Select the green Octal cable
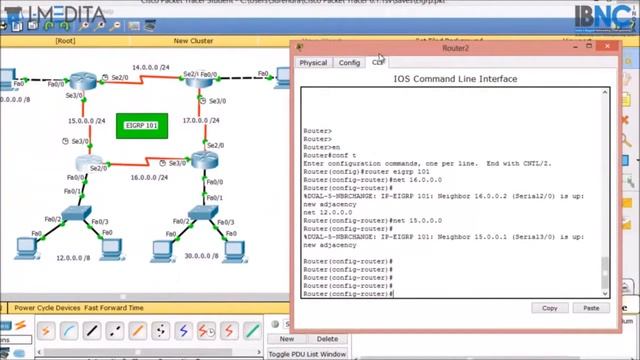Screen dimensions: 640x360 pyautogui.click(x=252, y=331)
